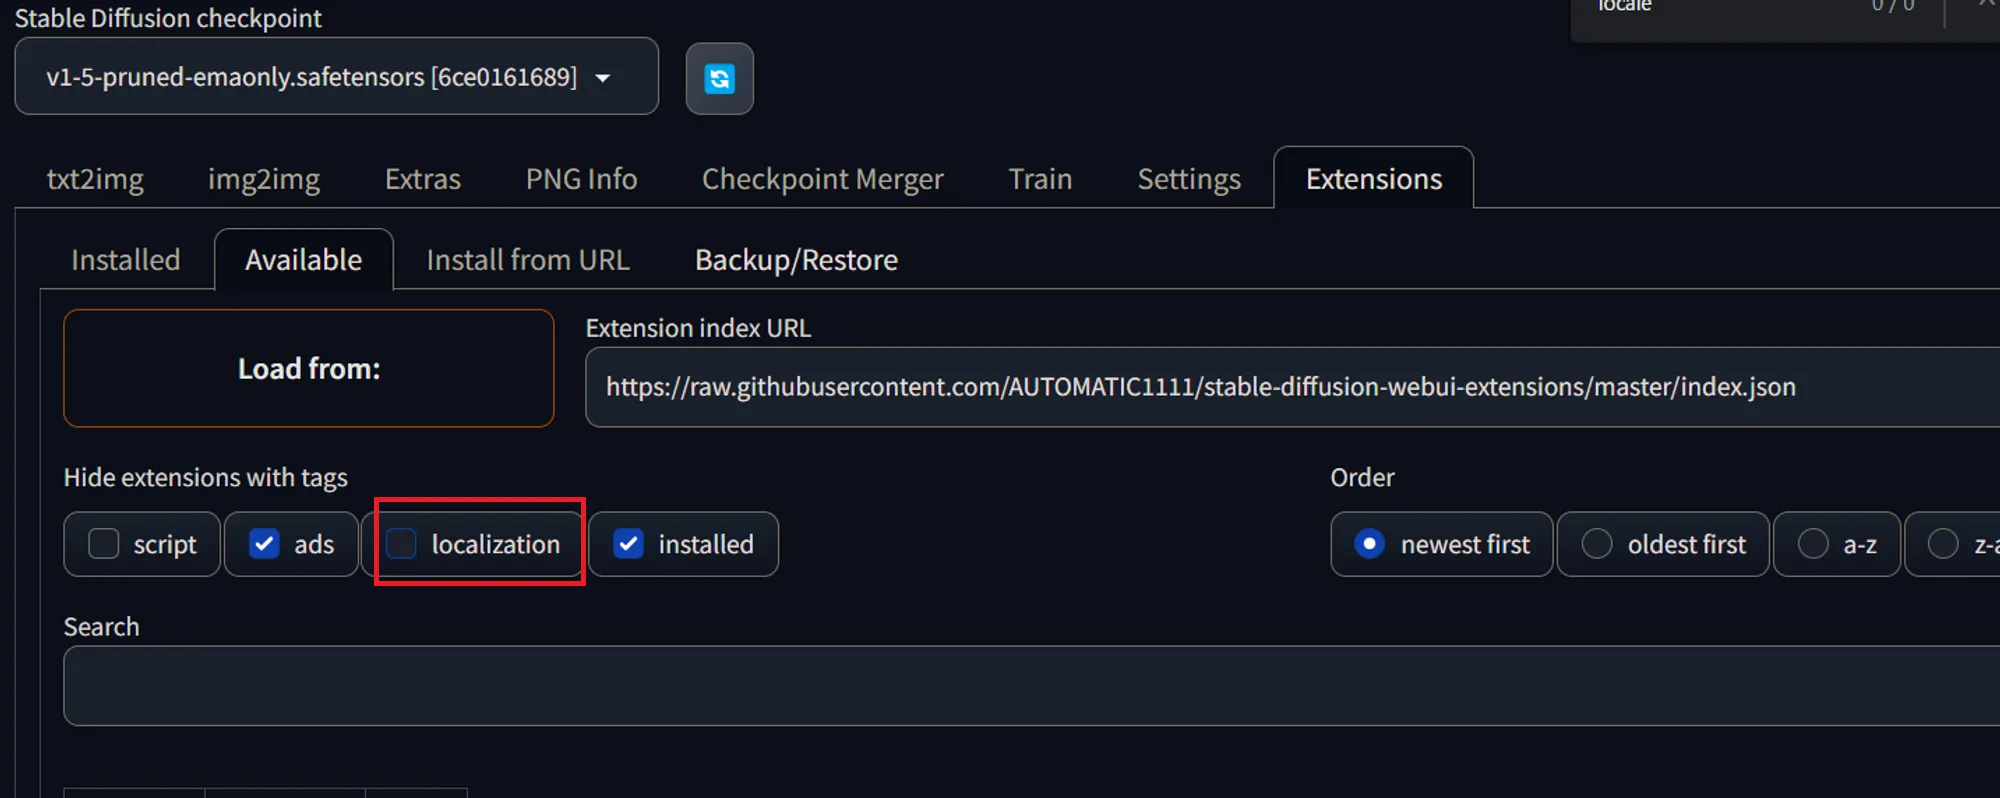Select the Installed extensions sub-tab
The width and height of the screenshot is (2000, 798).
coord(126,260)
